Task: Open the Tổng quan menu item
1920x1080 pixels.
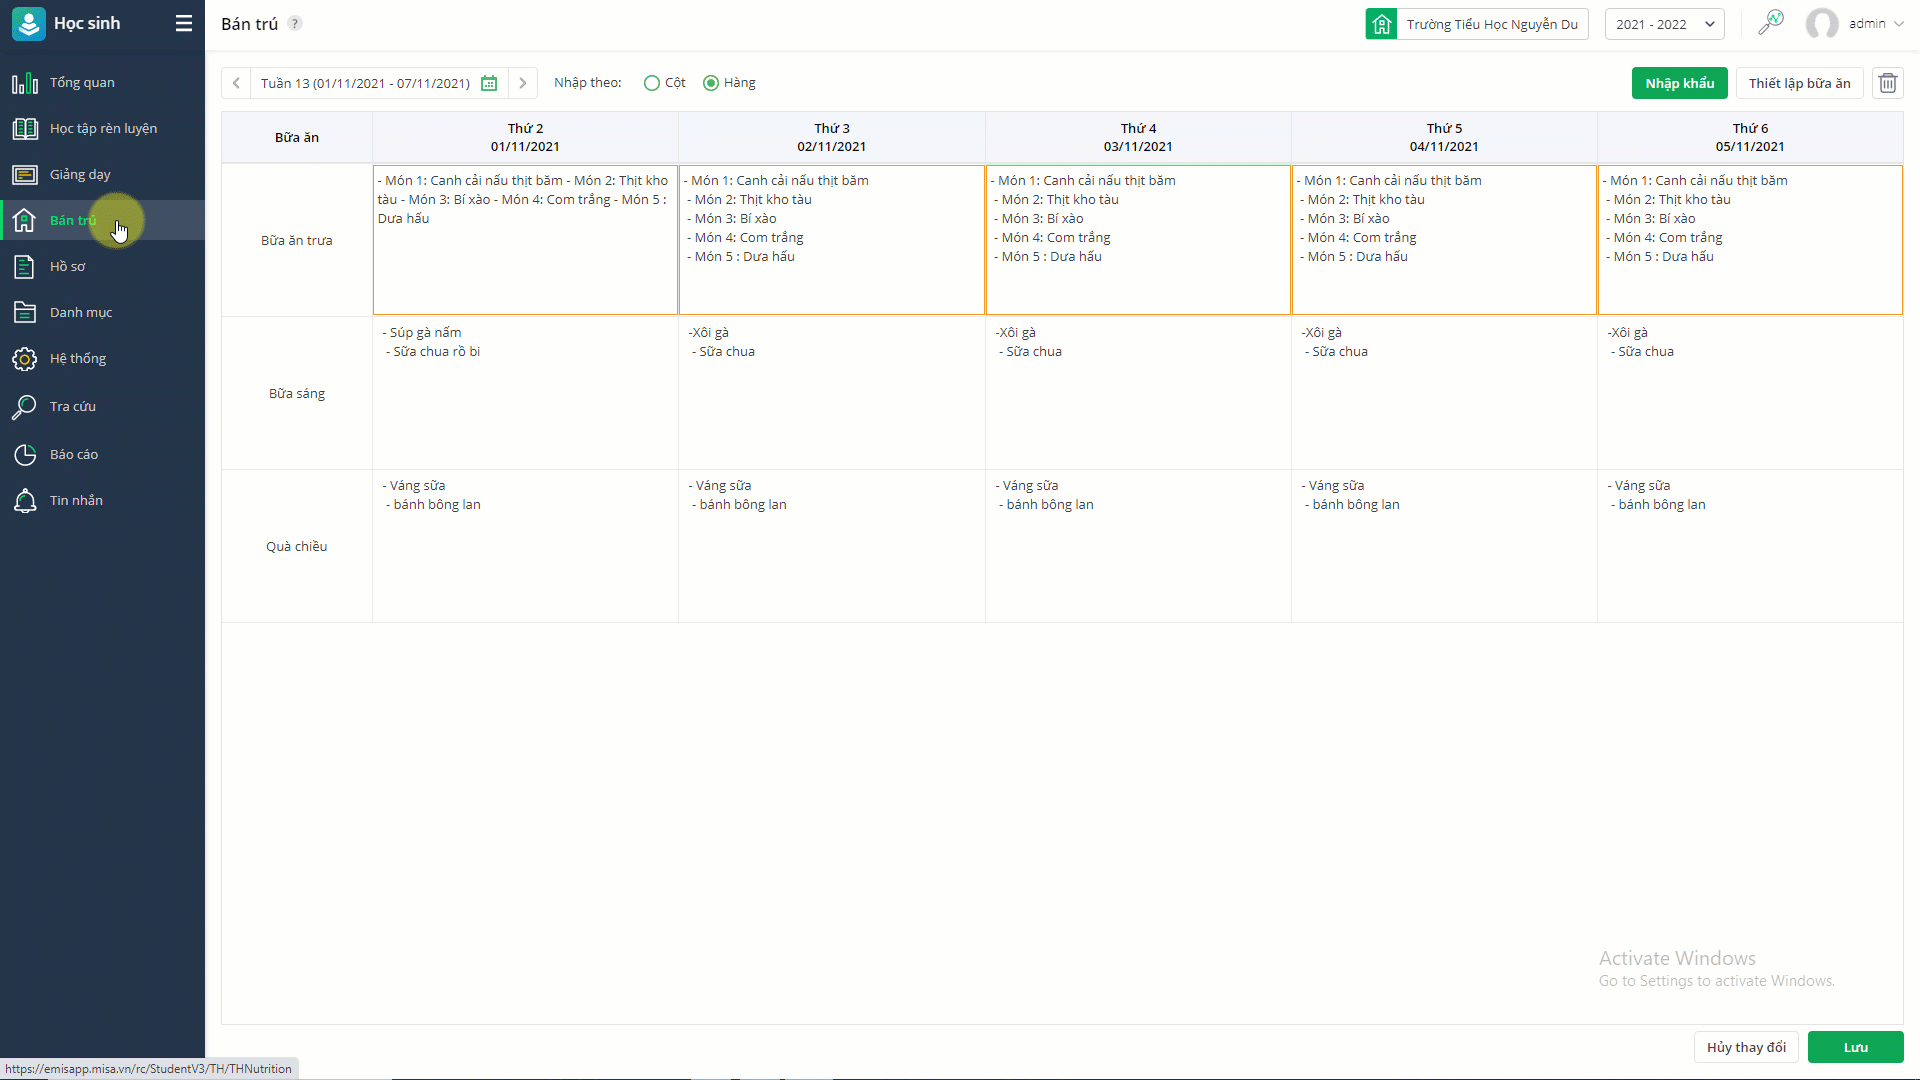Action: 82,82
